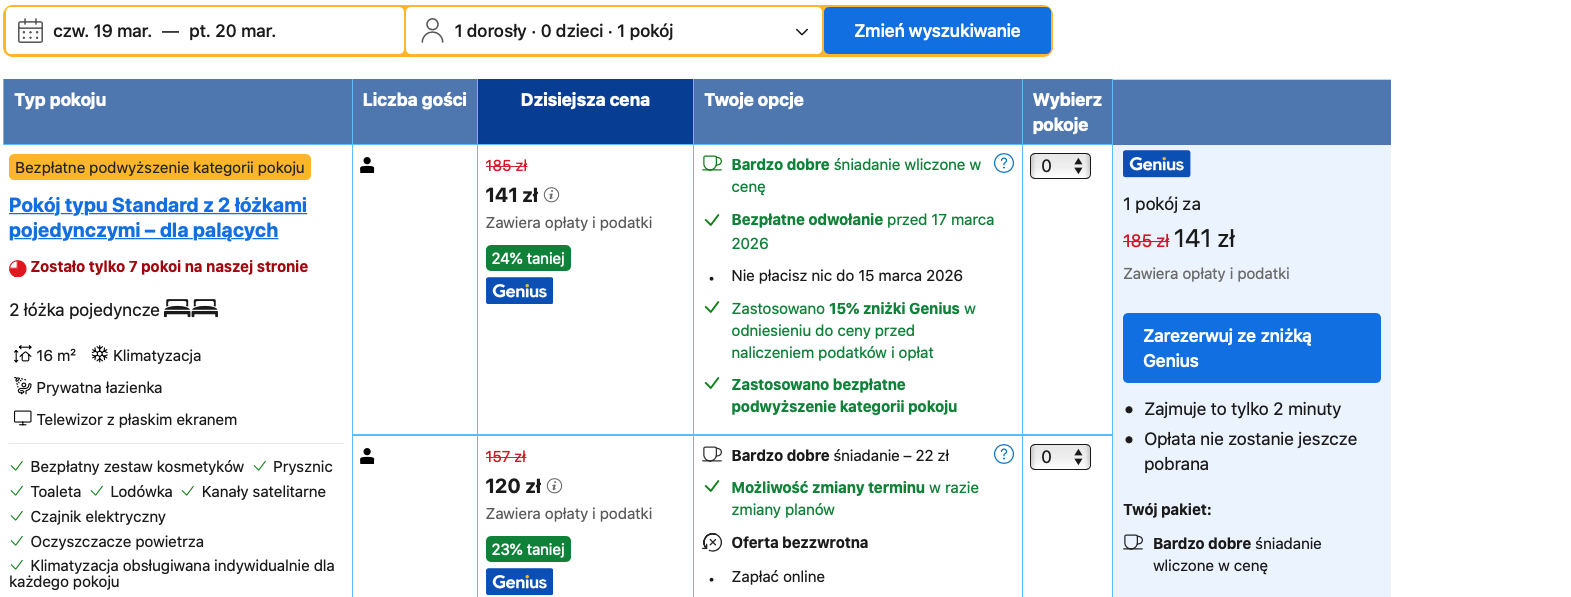Click the air conditioning snowflake icon
Viewport: 1571px width, 597px height.
100,354
